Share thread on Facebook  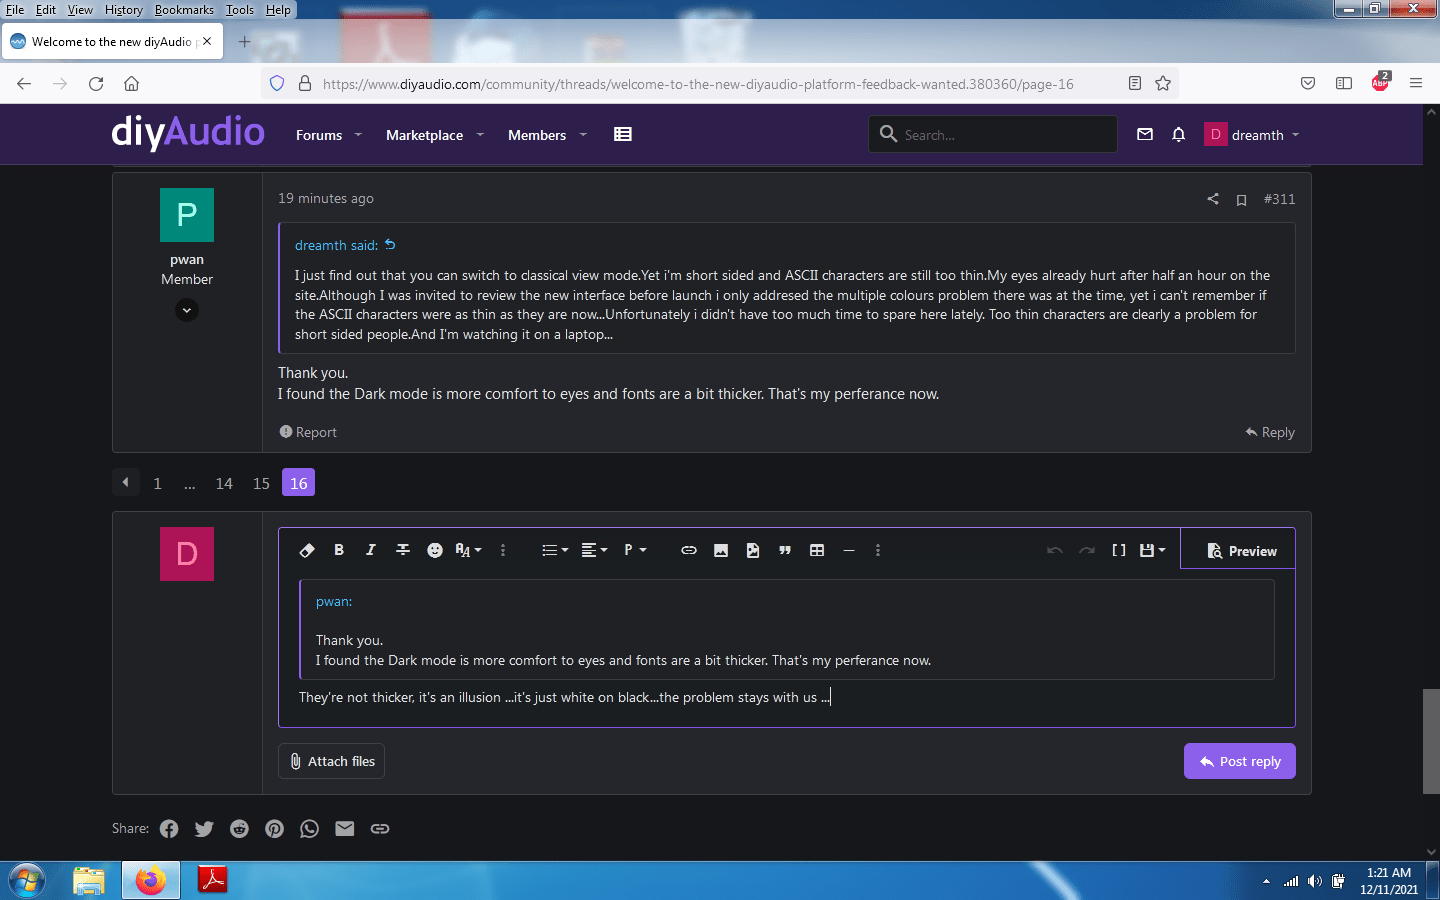(169, 828)
